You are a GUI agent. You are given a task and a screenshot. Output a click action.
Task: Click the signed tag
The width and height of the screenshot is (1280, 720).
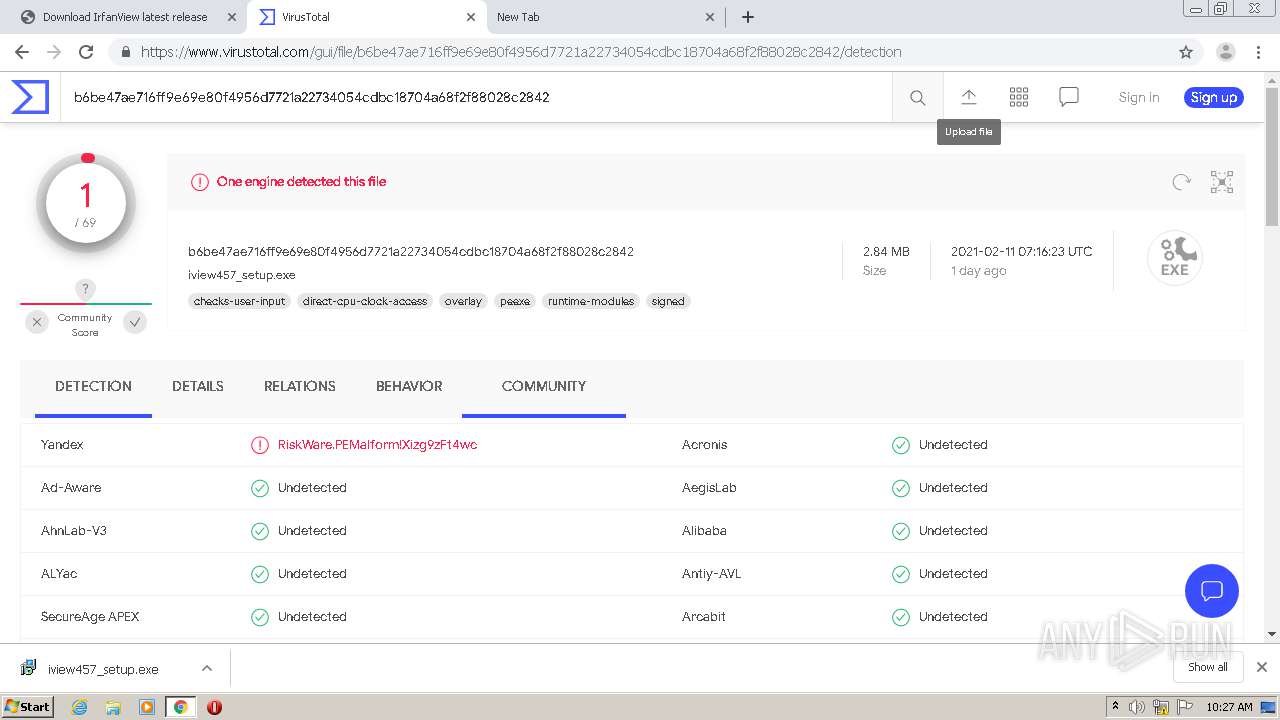pos(668,301)
